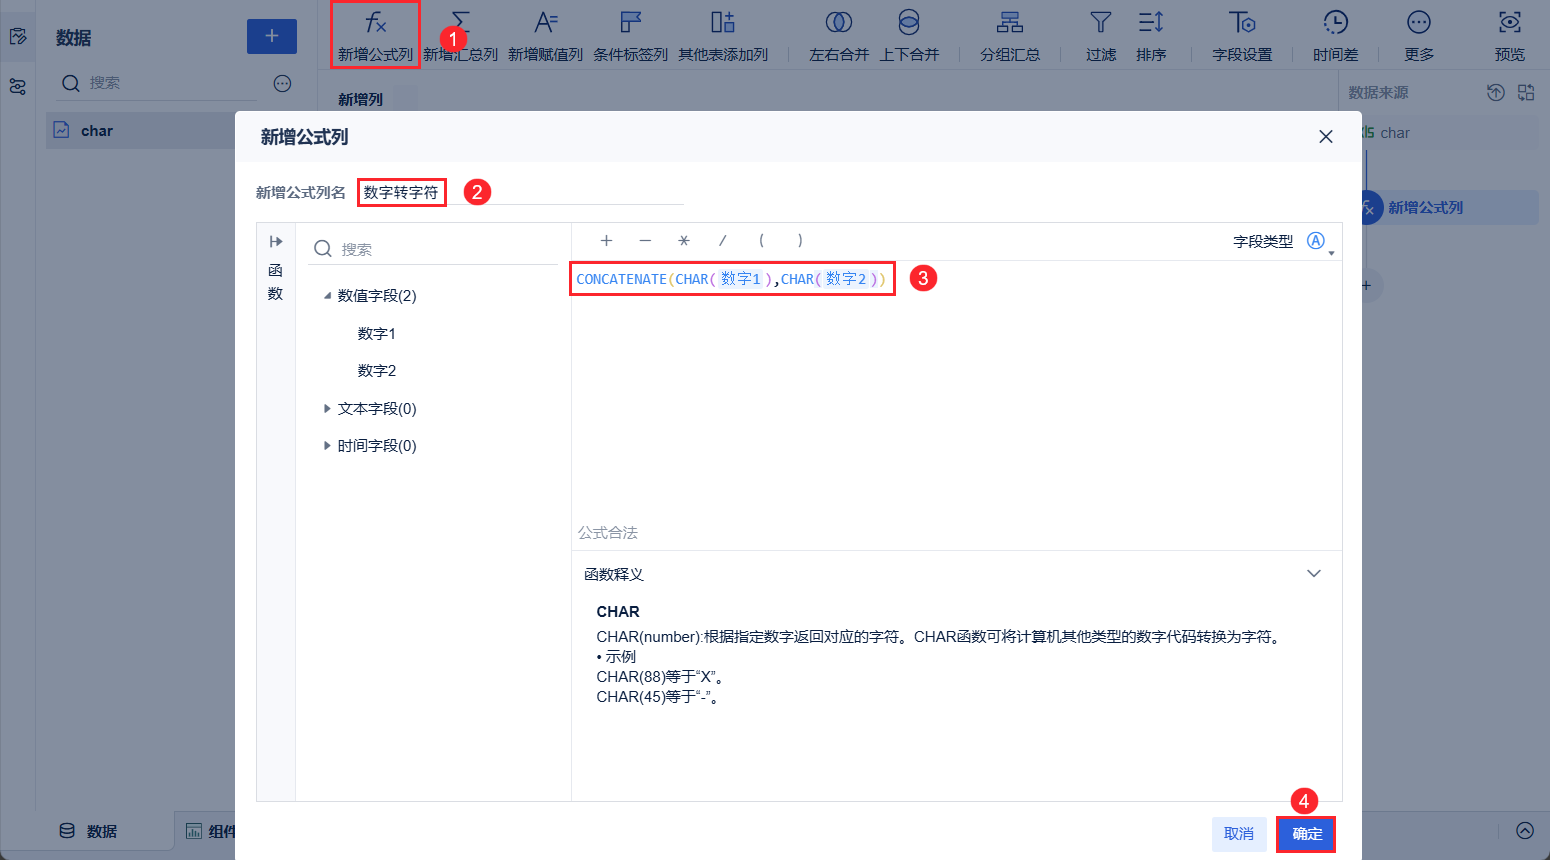
Task: Select field 数字1
Action: (377, 333)
